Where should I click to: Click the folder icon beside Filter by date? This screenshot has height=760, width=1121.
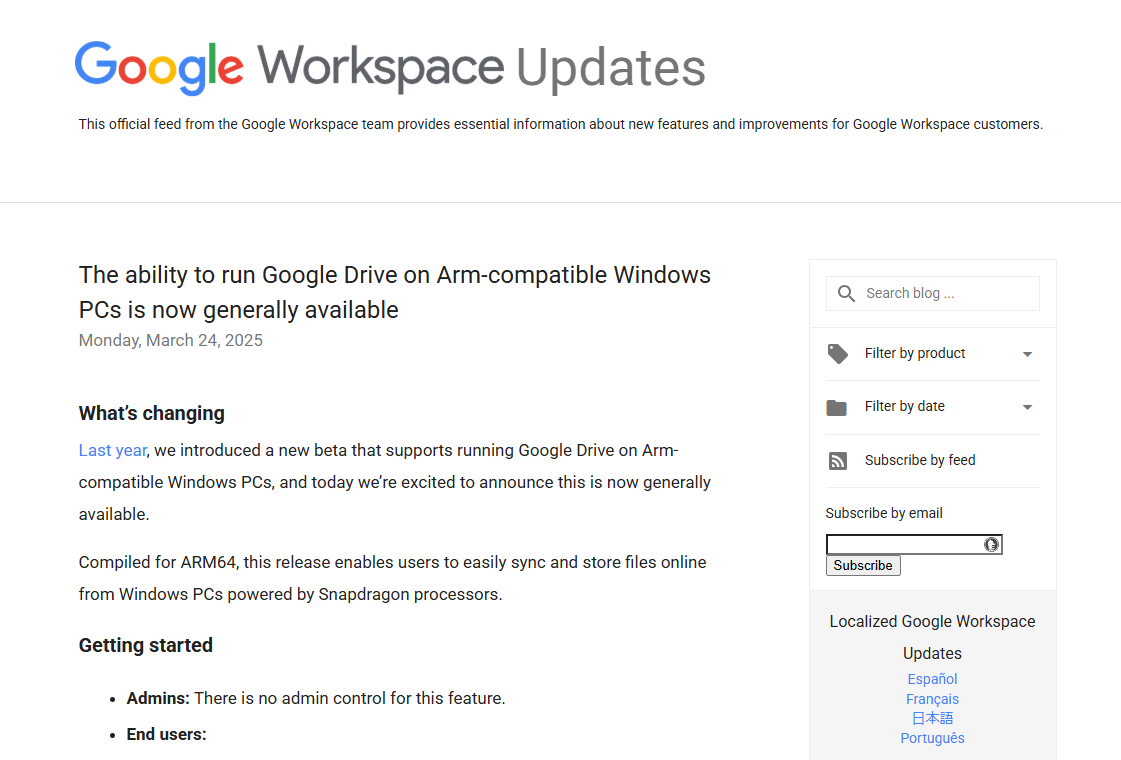coord(836,408)
